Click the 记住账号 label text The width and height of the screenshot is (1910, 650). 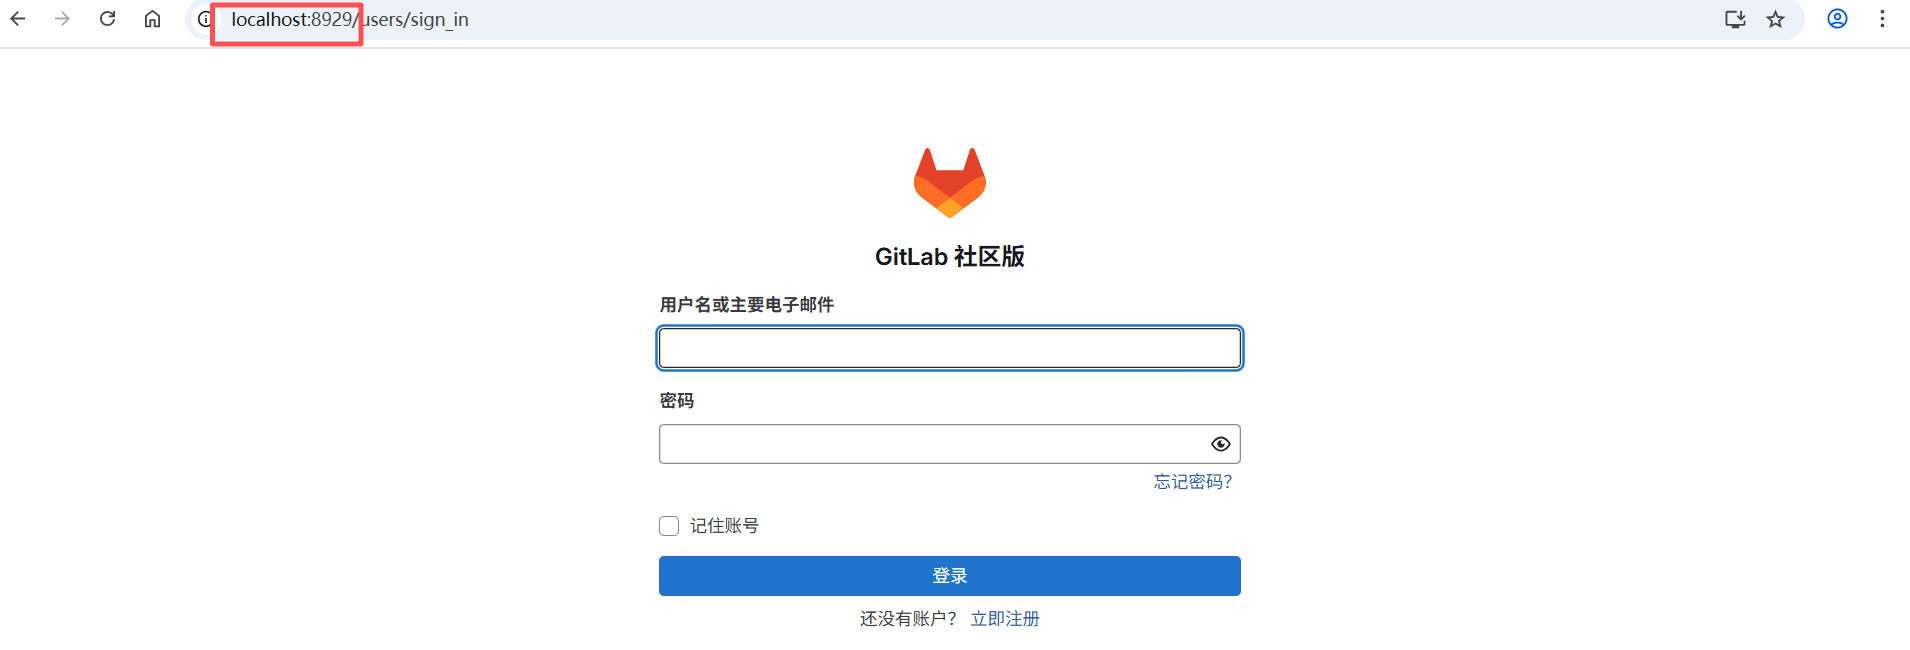tap(724, 526)
